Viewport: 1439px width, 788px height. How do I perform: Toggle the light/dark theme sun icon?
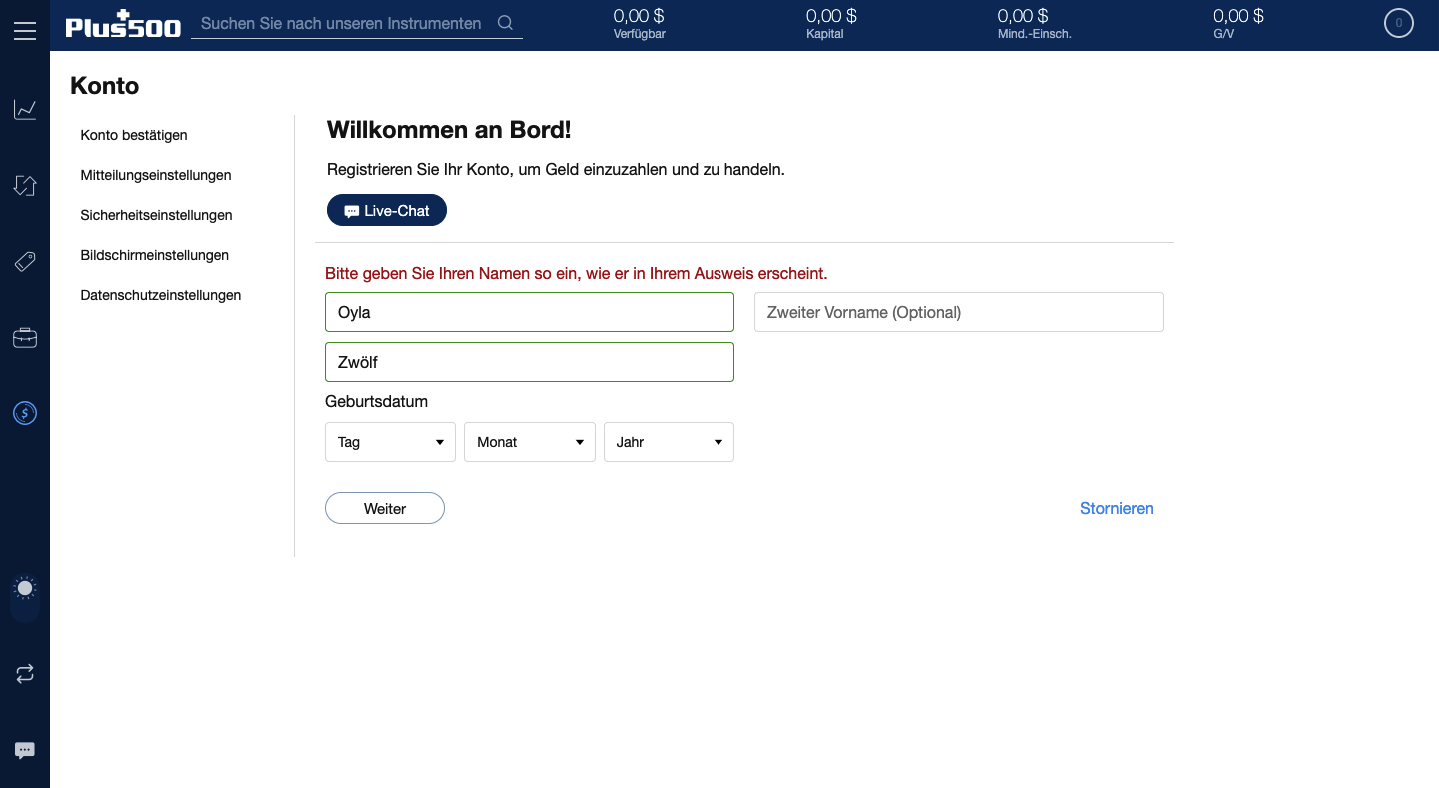click(x=25, y=588)
